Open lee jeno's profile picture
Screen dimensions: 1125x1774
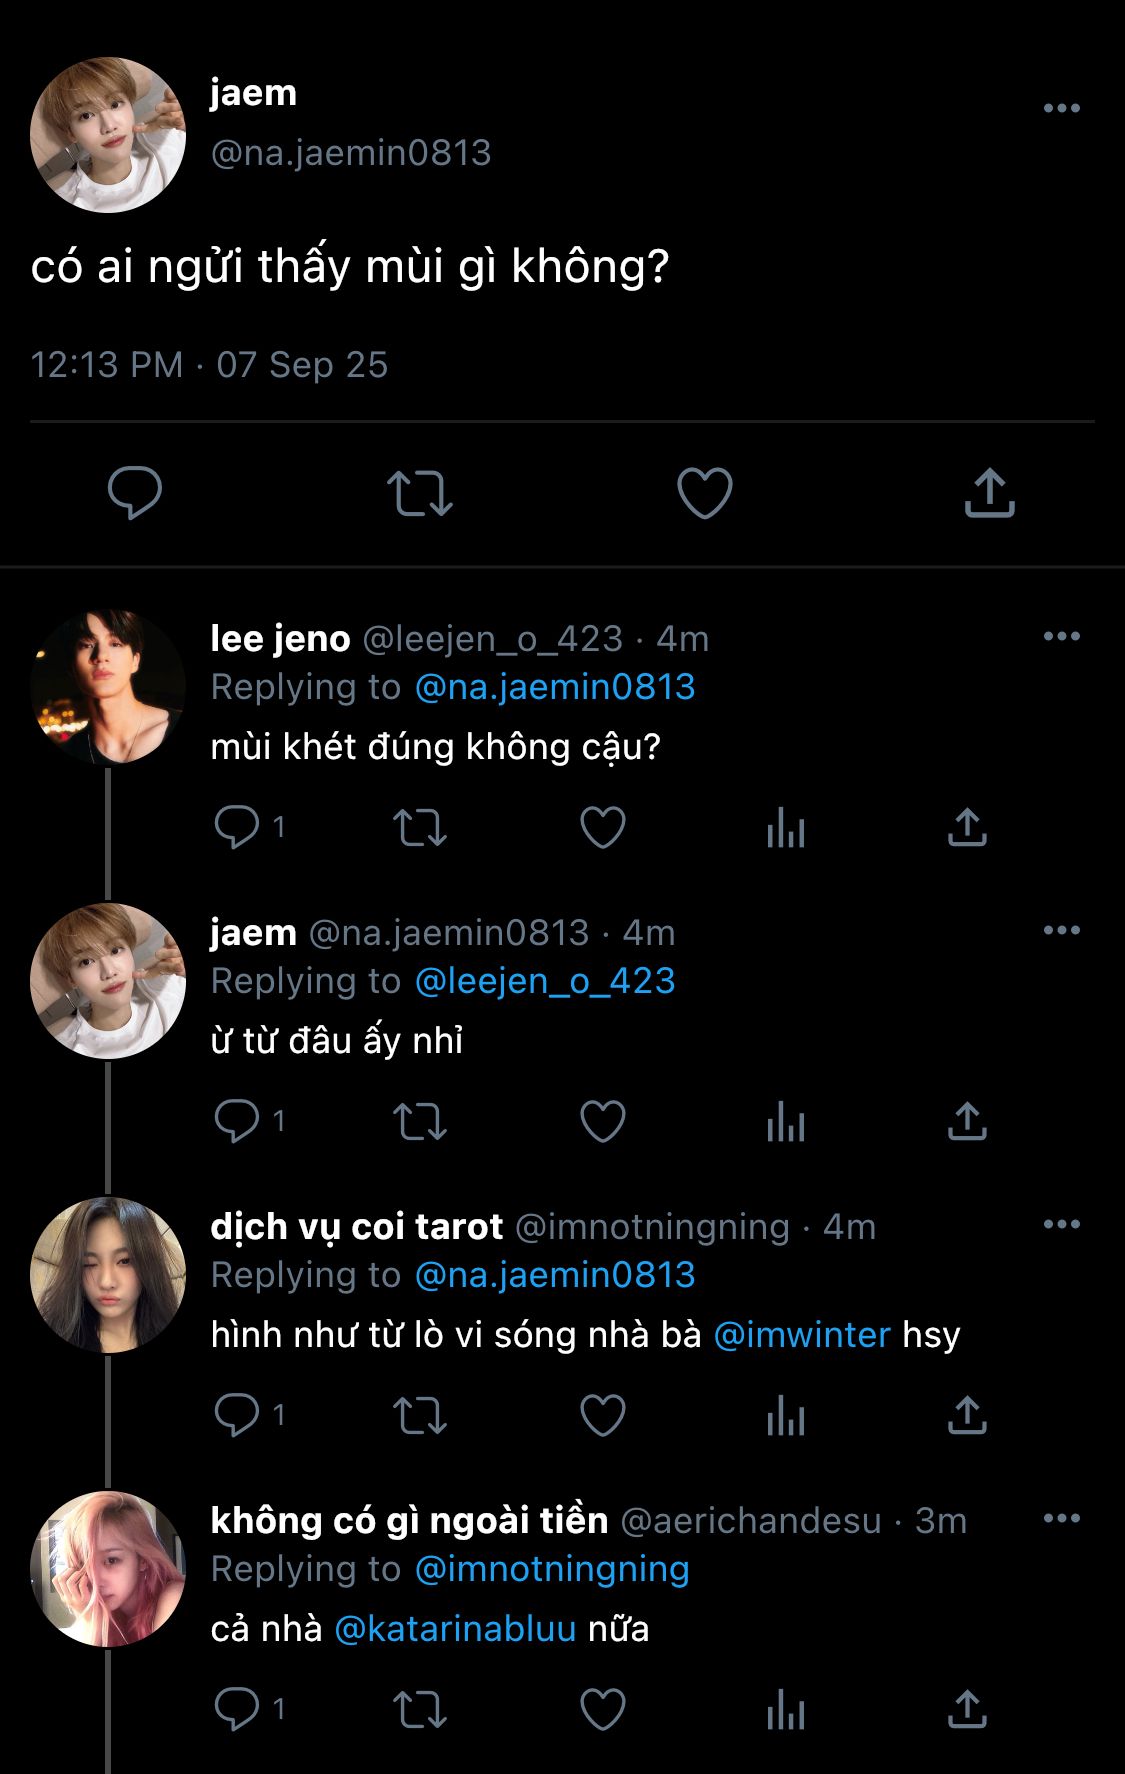108,687
